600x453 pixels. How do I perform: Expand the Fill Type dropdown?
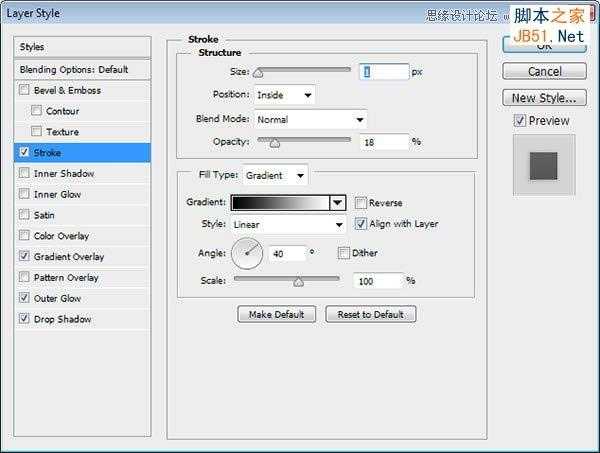(275, 176)
